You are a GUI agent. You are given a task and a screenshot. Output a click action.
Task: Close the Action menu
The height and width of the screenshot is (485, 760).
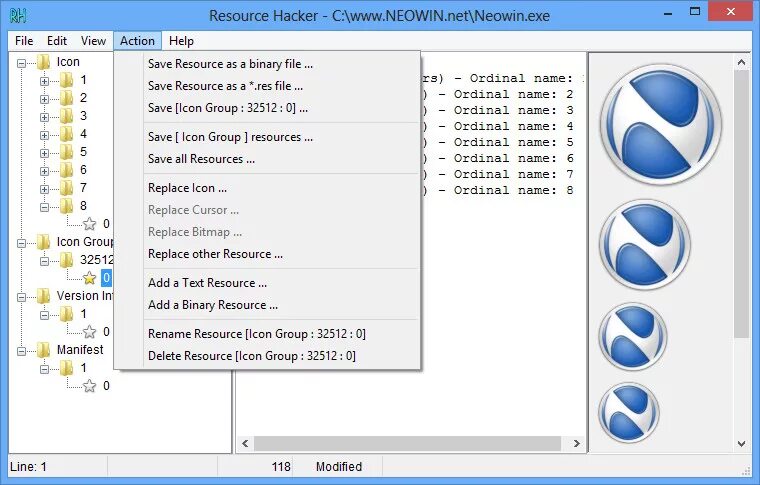point(138,41)
